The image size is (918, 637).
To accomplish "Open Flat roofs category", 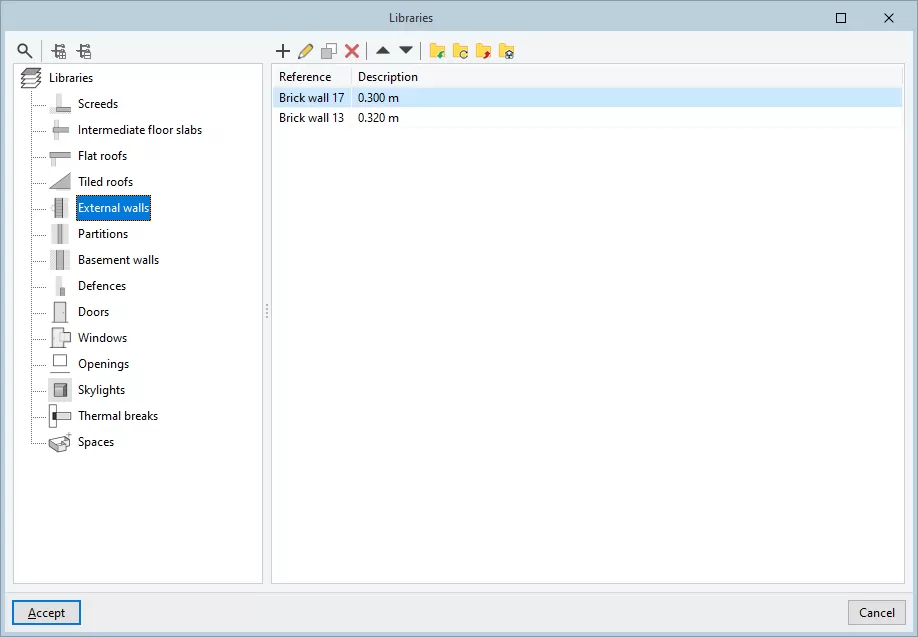I will click(102, 156).
